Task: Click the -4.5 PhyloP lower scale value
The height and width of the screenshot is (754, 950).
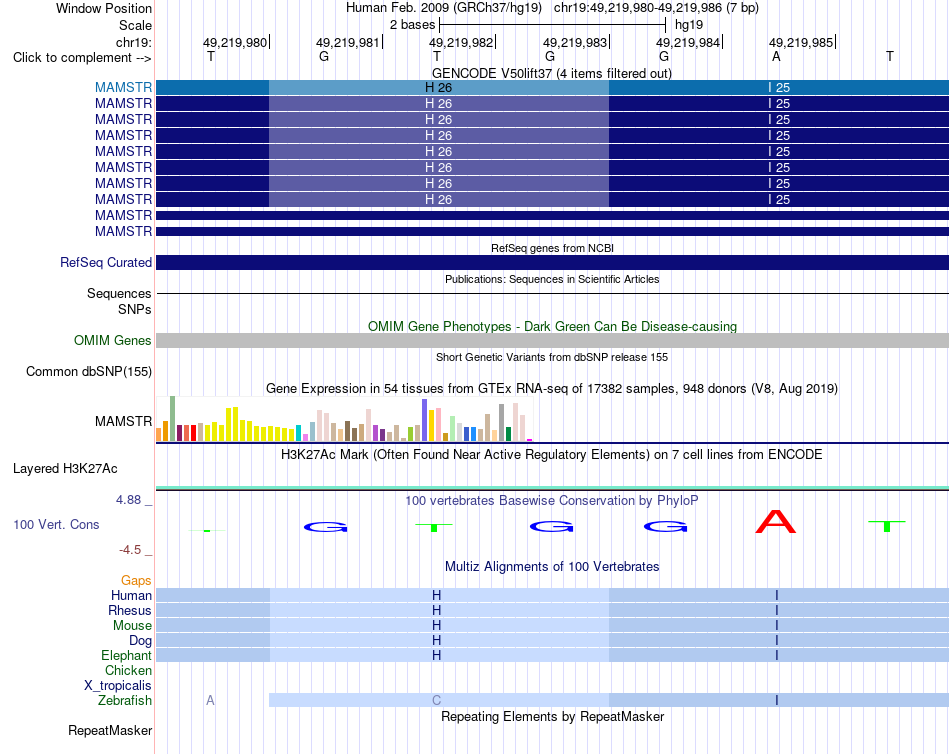Action: 130,550
